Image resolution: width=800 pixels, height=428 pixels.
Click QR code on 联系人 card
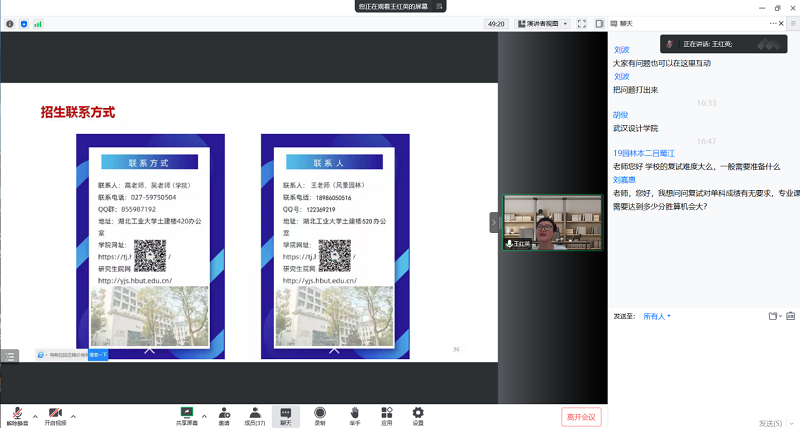[335, 256]
